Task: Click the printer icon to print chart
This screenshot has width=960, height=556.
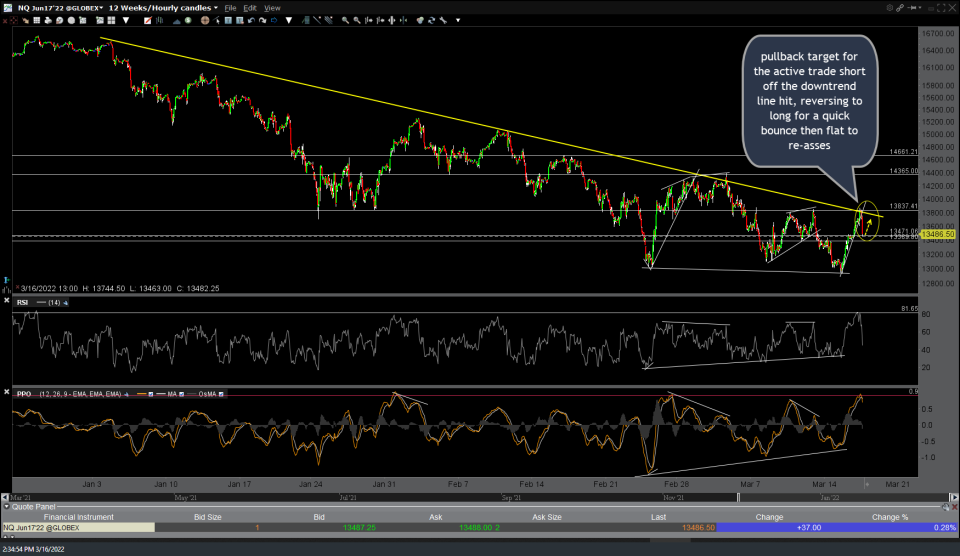Action: [48, 20]
